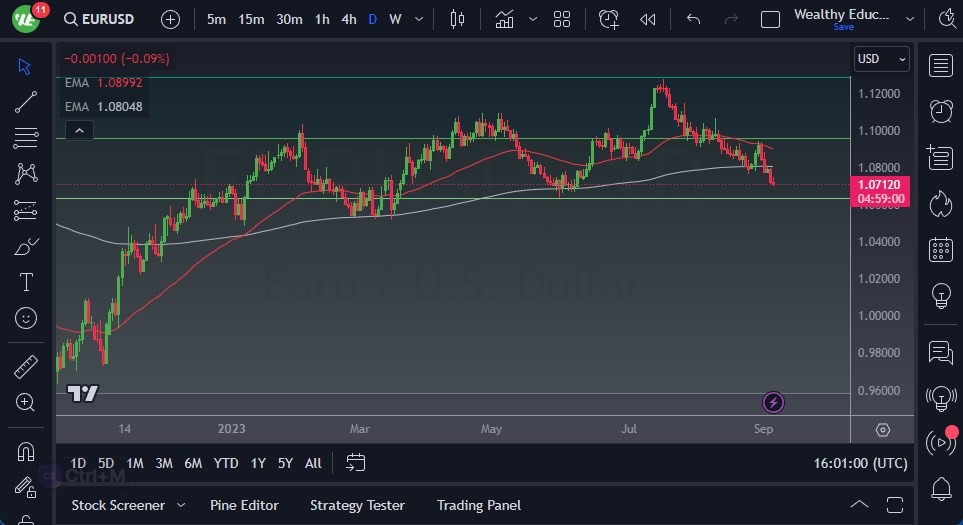The width and height of the screenshot is (963, 525).
Task: Select the 6M date range button
Action: click(x=193, y=463)
